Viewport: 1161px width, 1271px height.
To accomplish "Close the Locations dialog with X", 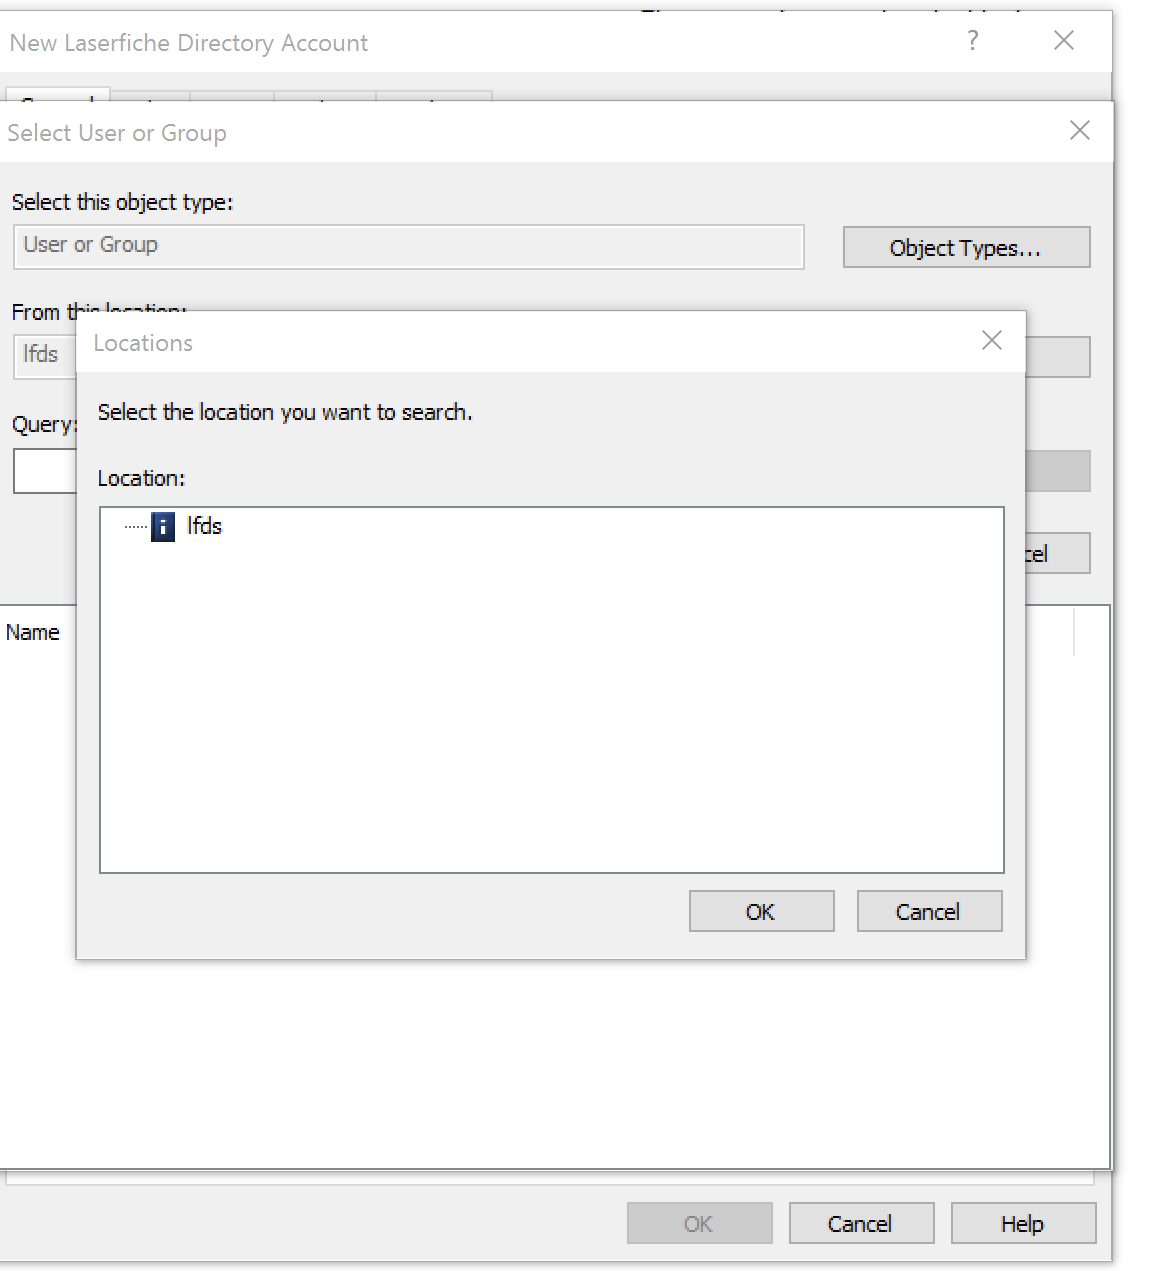I will click(991, 341).
